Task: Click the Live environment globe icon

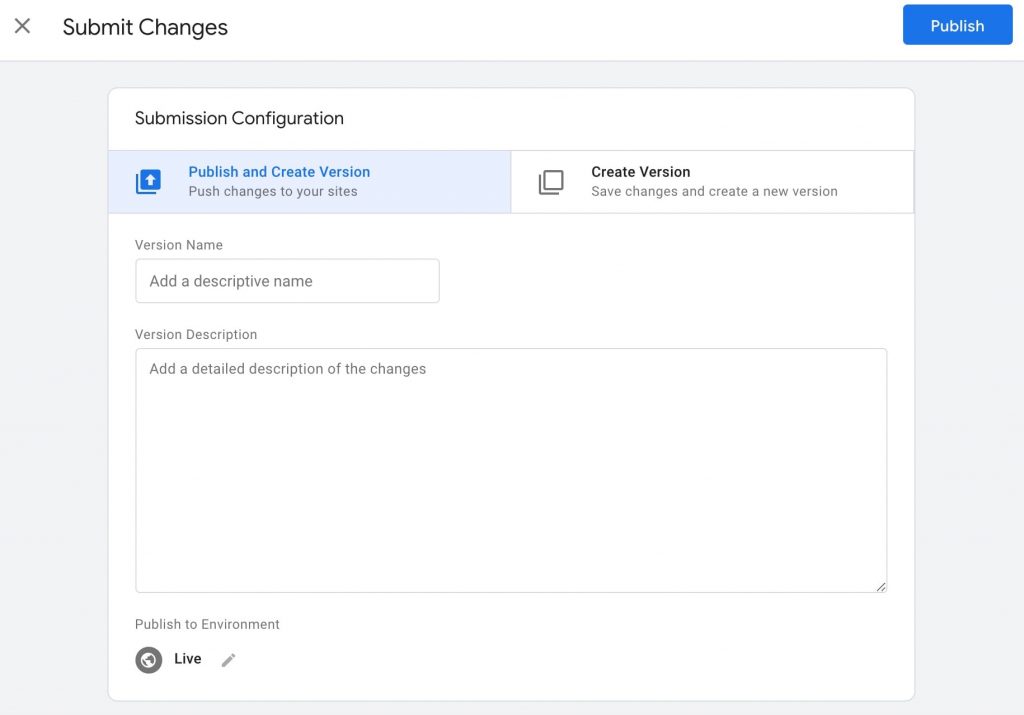Action: [x=149, y=660]
